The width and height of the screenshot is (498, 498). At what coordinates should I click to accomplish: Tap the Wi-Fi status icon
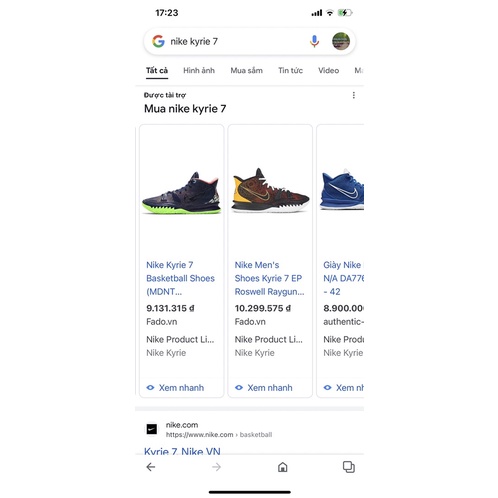(x=330, y=13)
